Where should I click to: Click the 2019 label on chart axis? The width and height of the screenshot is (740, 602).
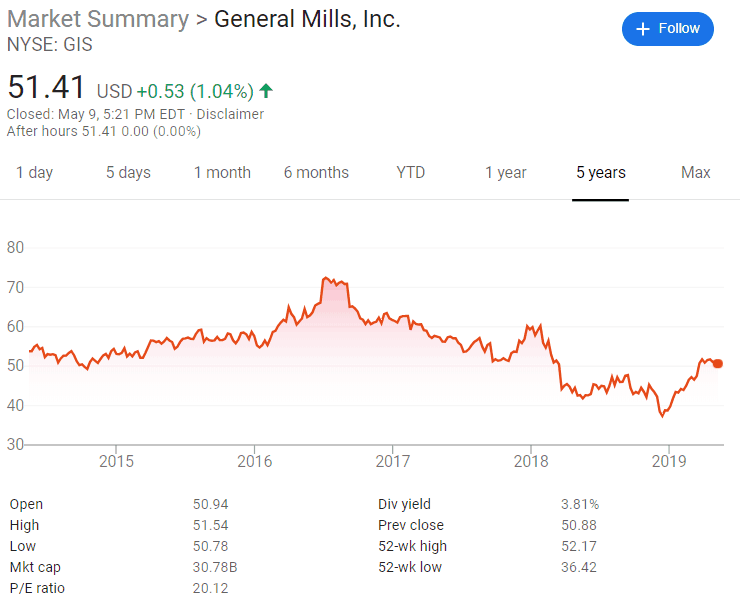[668, 461]
